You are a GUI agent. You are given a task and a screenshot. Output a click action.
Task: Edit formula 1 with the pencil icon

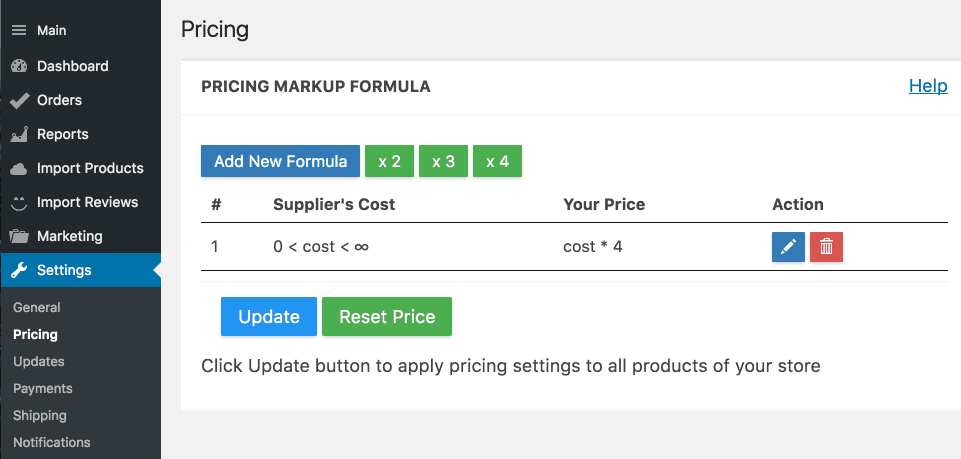[788, 247]
